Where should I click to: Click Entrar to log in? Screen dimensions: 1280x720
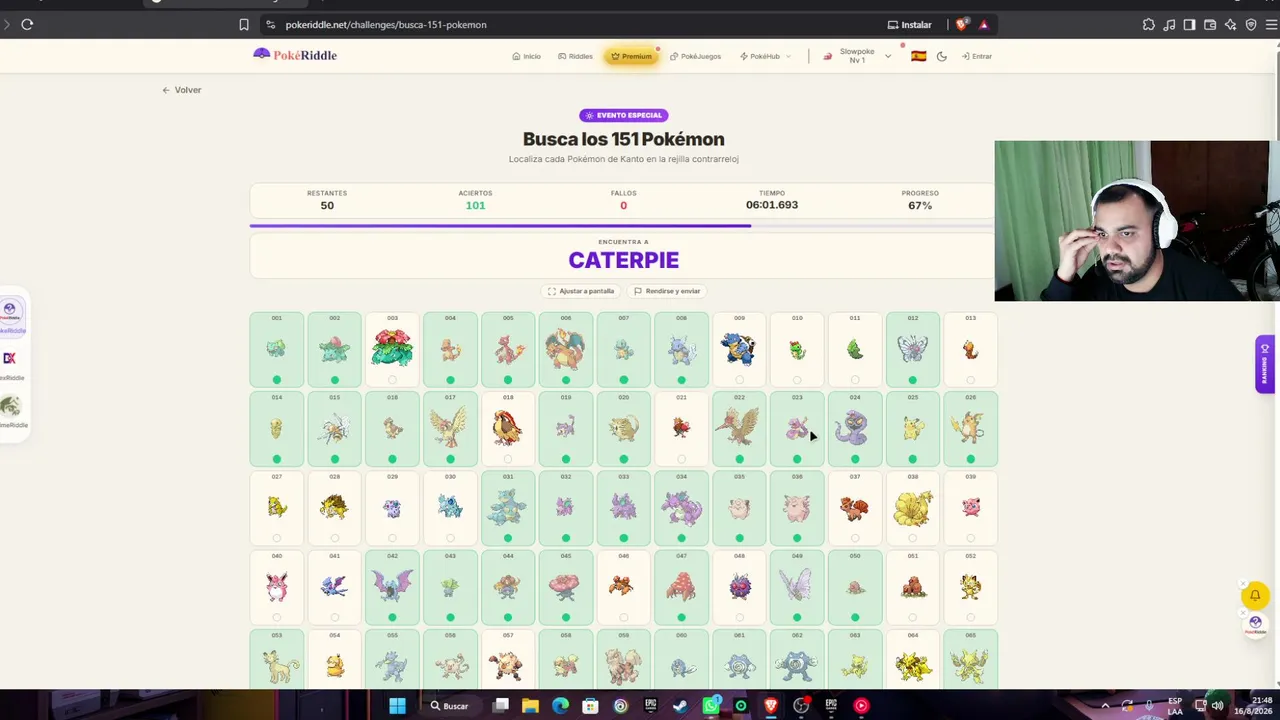pyautogui.click(x=976, y=56)
